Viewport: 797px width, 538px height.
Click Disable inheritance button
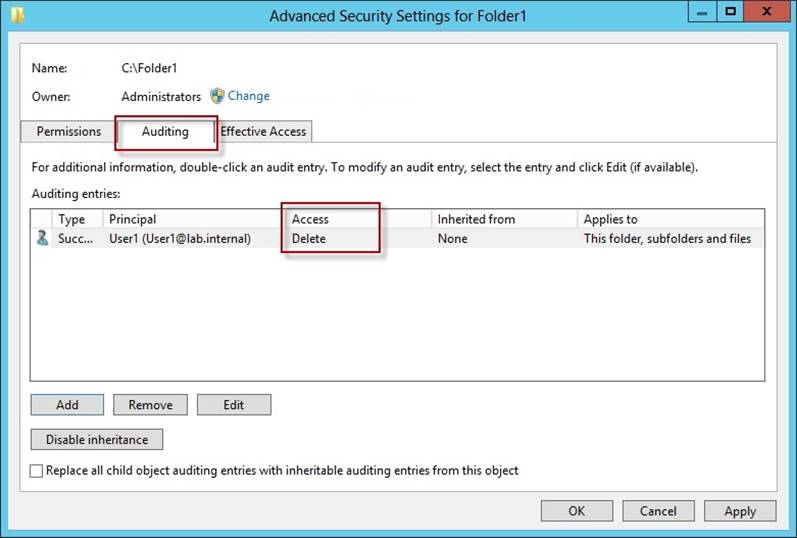coord(97,439)
